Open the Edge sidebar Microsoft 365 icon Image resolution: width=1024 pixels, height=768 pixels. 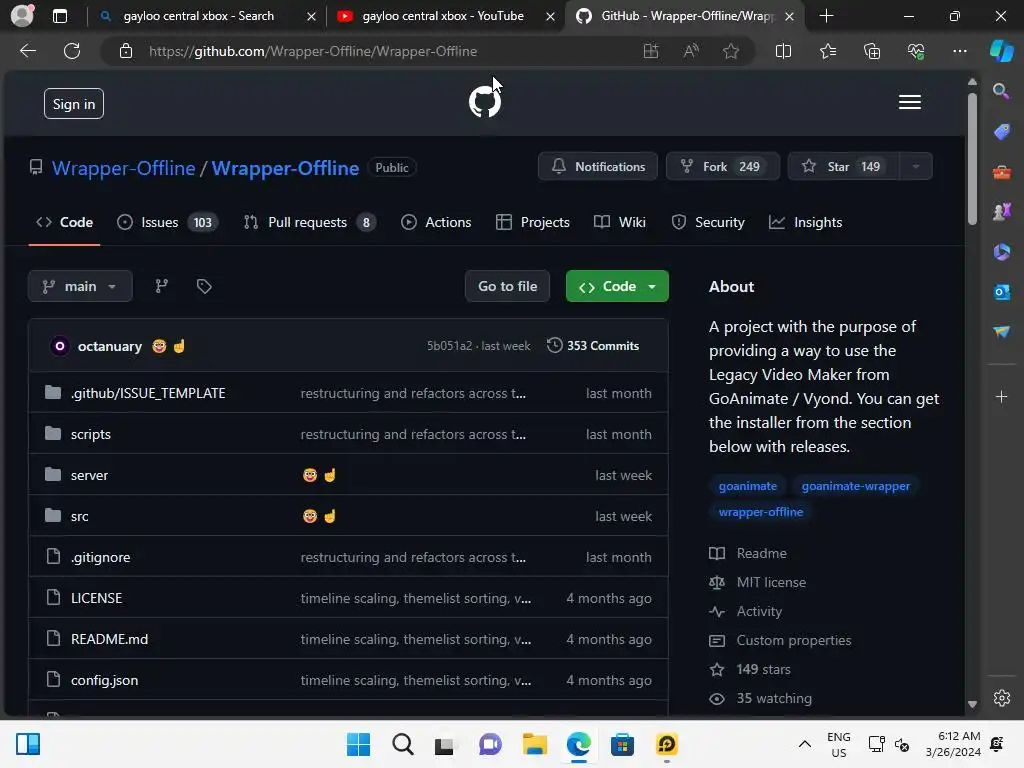pos(1001,252)
